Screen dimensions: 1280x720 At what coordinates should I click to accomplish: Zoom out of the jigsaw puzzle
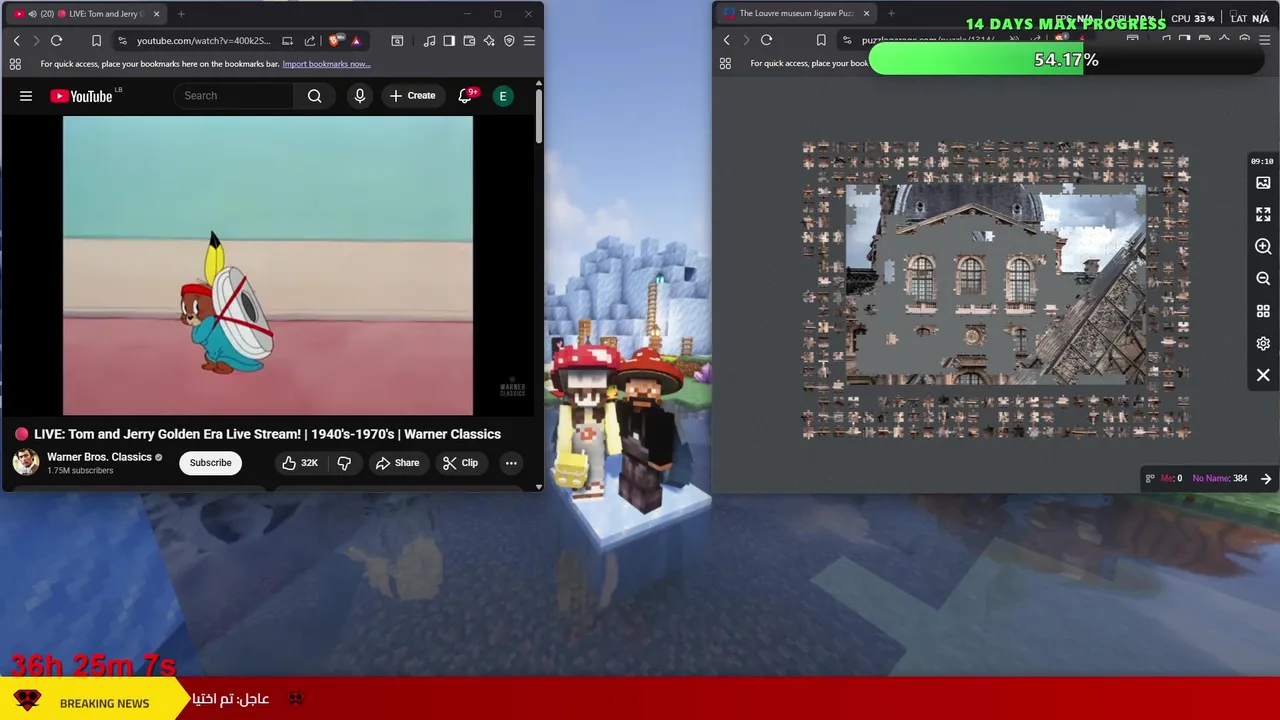tap(1263, 279)
